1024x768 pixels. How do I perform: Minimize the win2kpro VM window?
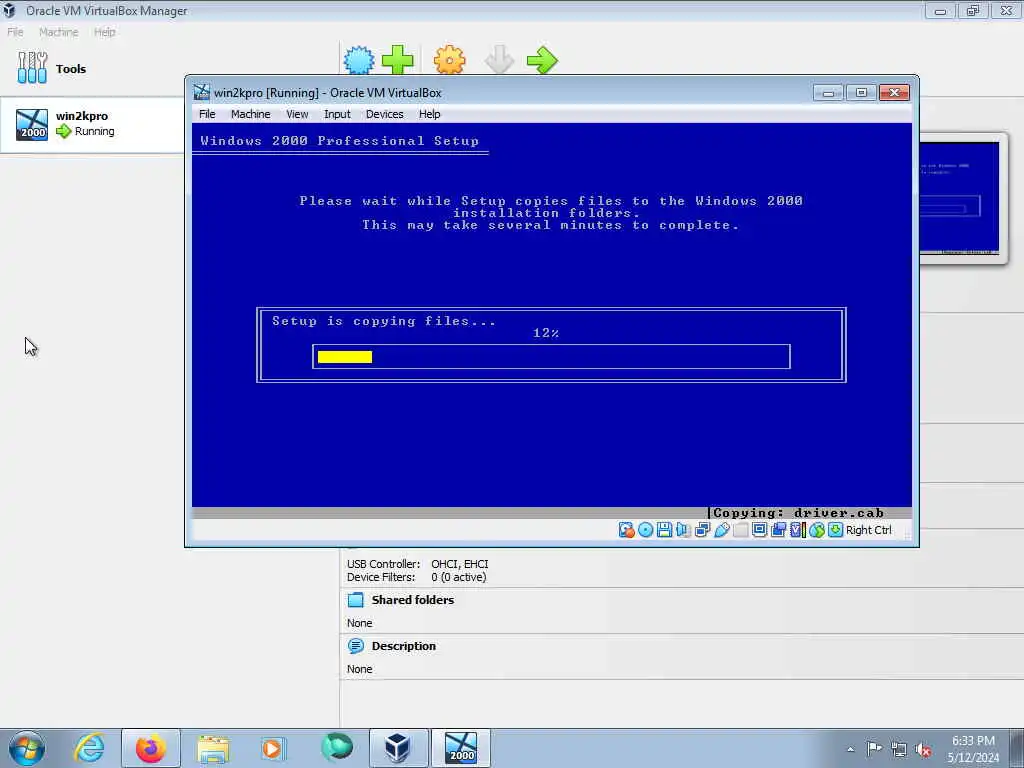[828, 93]
